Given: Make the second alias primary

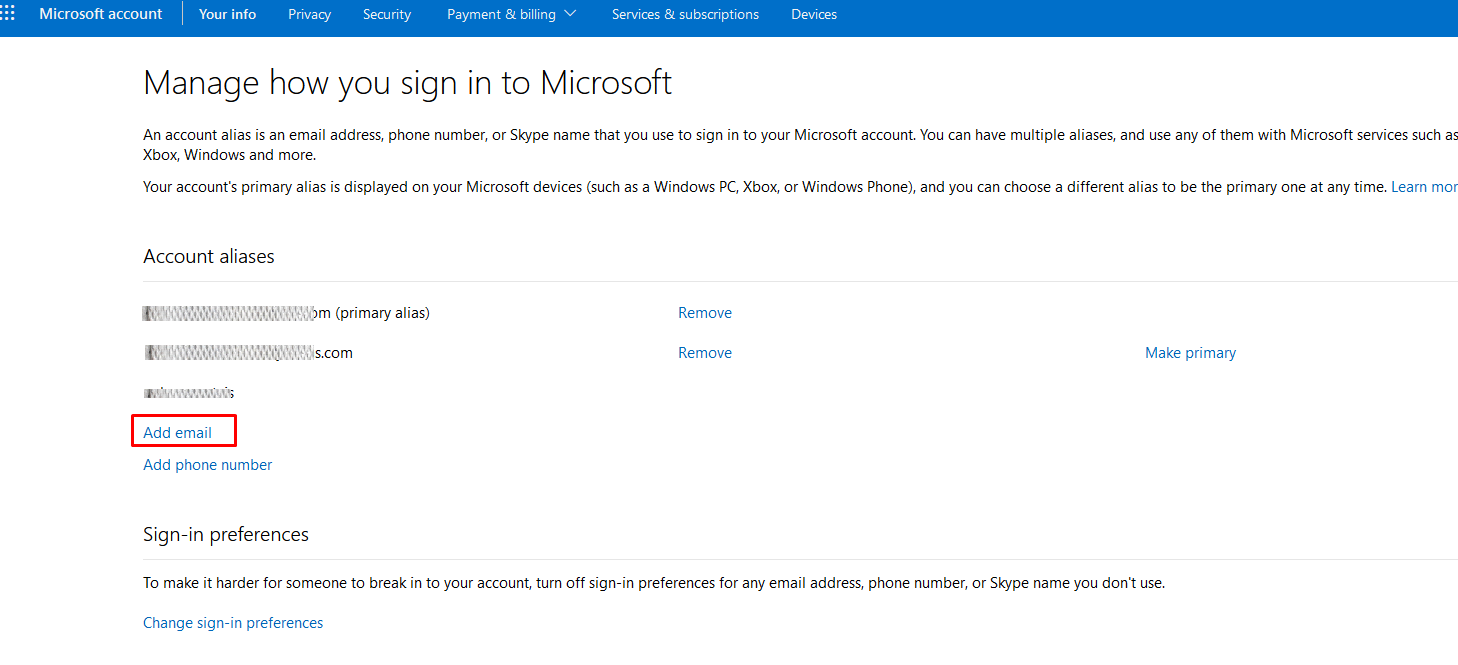Looking at the screenshot, I should (x=1190, y=353).
